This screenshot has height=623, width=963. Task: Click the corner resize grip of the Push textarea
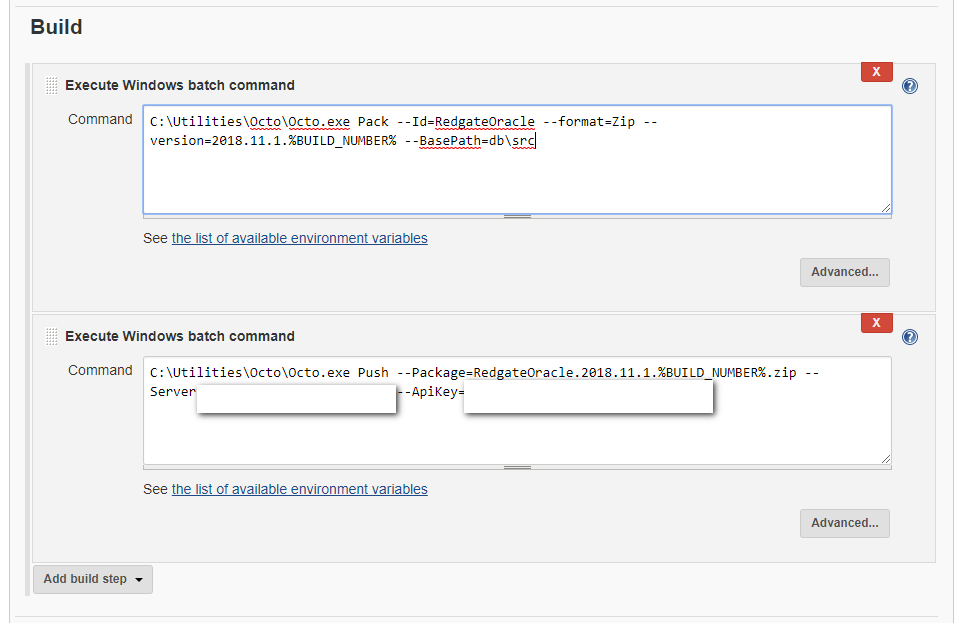[x=886, y=459]
